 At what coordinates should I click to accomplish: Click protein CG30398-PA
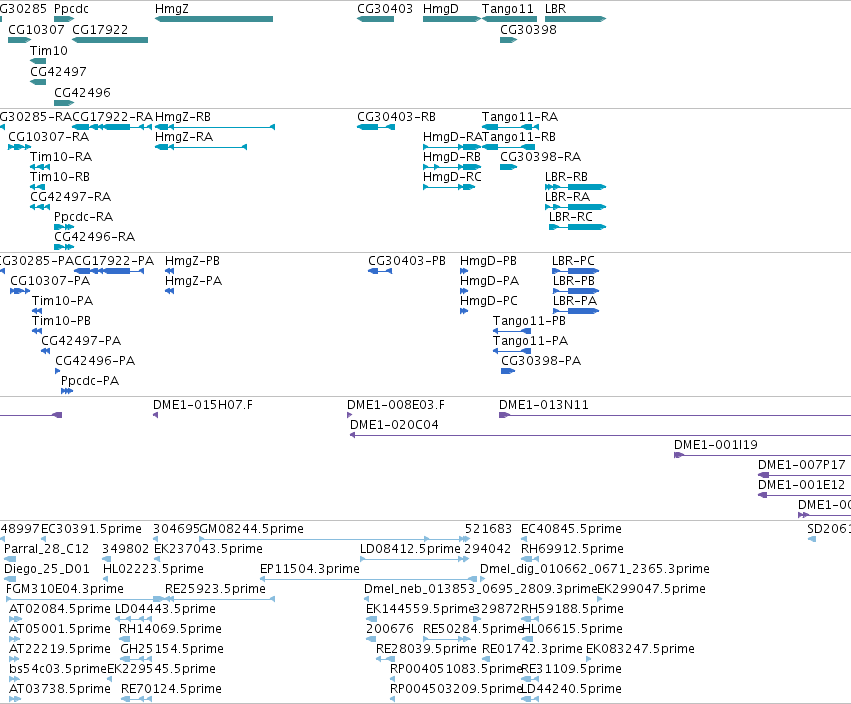tap(507, 371)
